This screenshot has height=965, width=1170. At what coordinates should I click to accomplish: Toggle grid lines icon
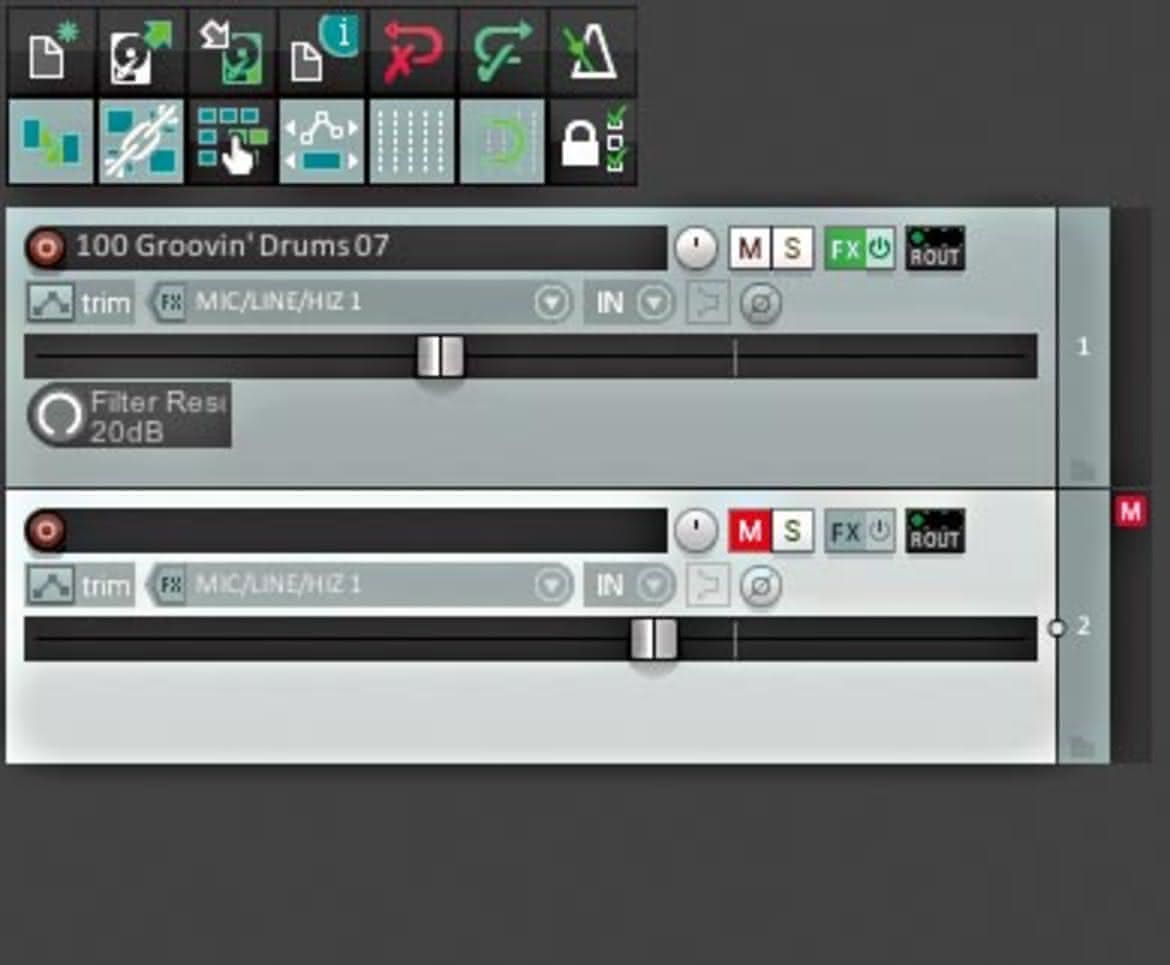tap(412, 142)
